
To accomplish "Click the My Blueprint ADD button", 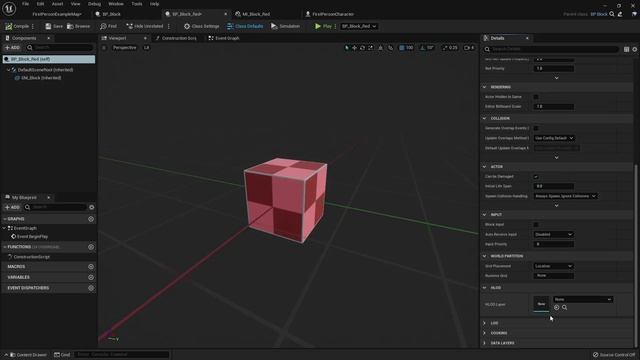I will (x=12, y=207).
